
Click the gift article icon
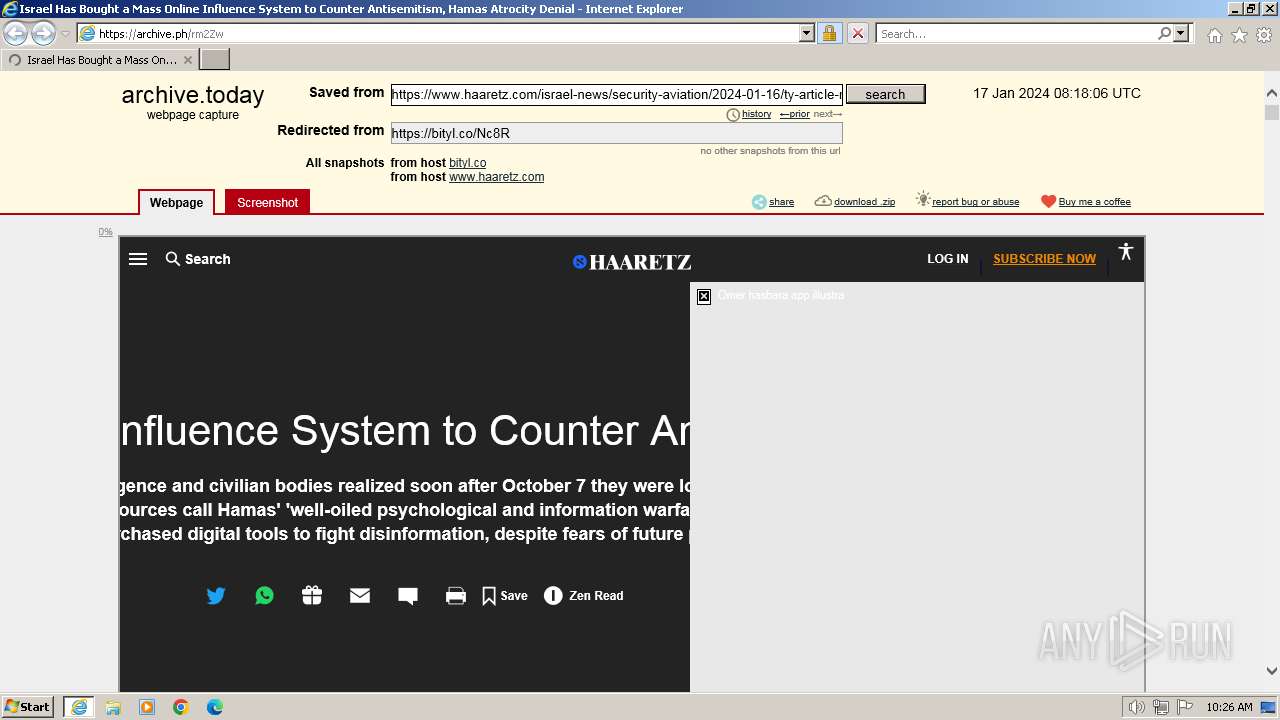coord(312,596)
